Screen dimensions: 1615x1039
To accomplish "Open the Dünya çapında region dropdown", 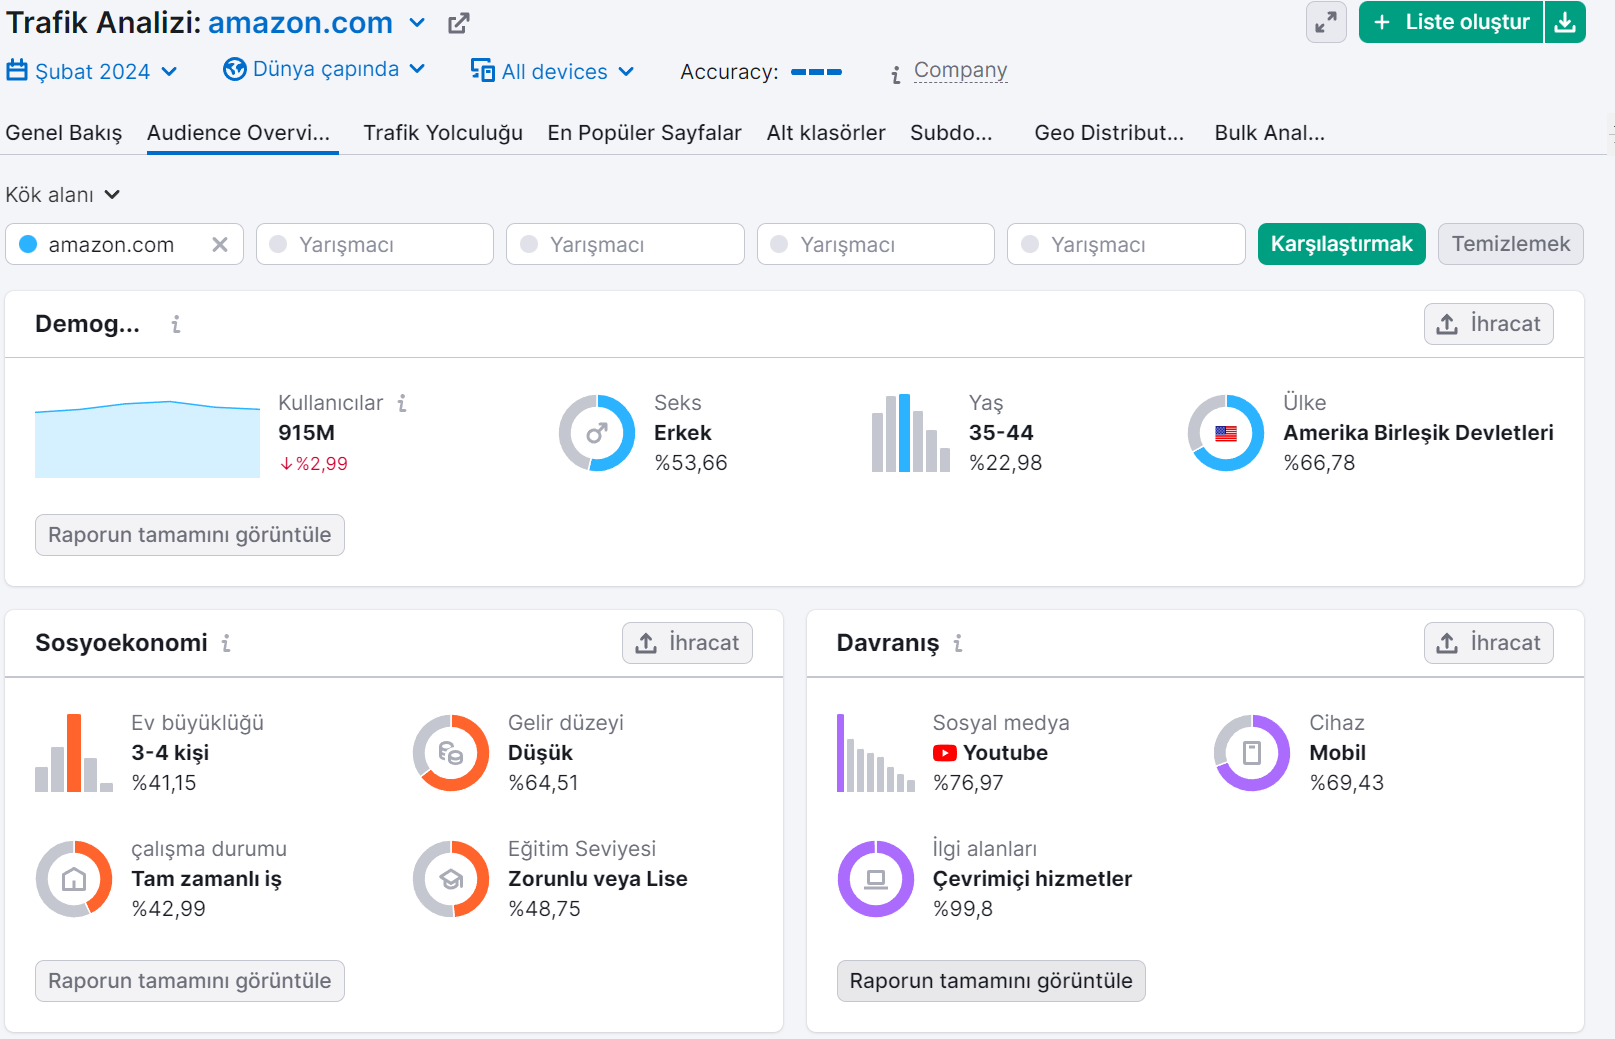I will click(325, 69).
